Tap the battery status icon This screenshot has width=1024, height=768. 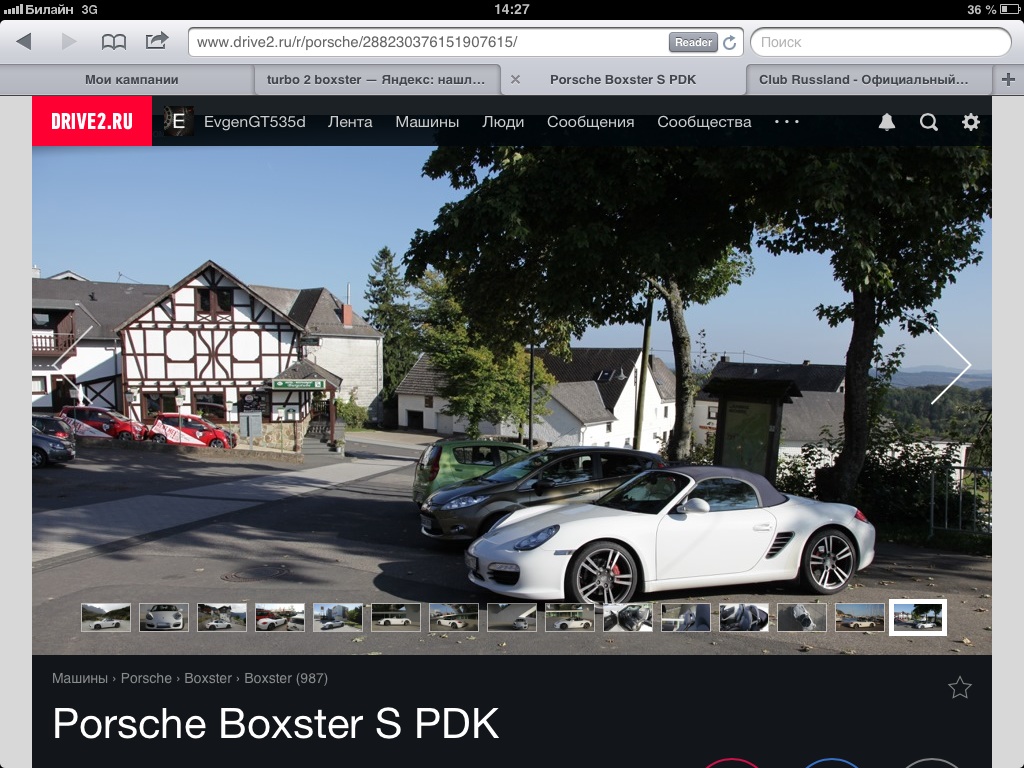coord(1010,9)
